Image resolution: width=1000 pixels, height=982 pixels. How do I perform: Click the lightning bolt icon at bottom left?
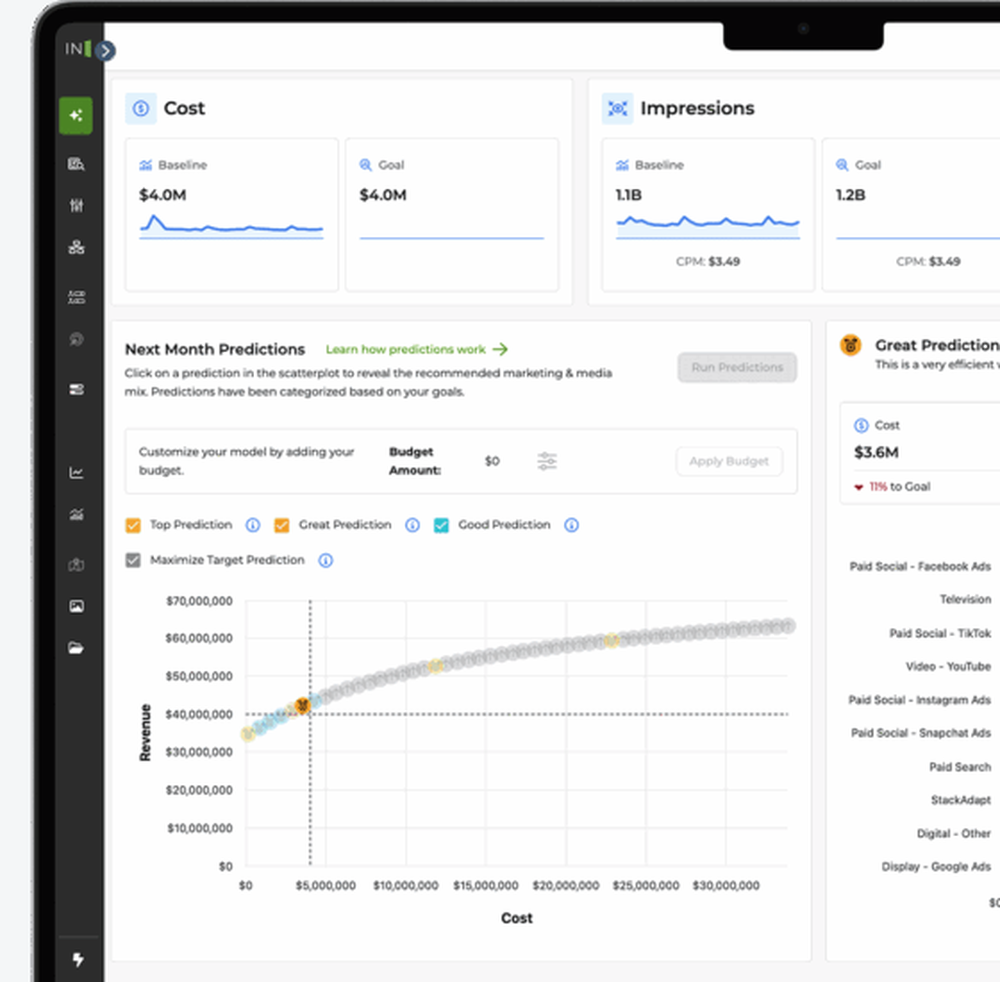click(78, 959)
